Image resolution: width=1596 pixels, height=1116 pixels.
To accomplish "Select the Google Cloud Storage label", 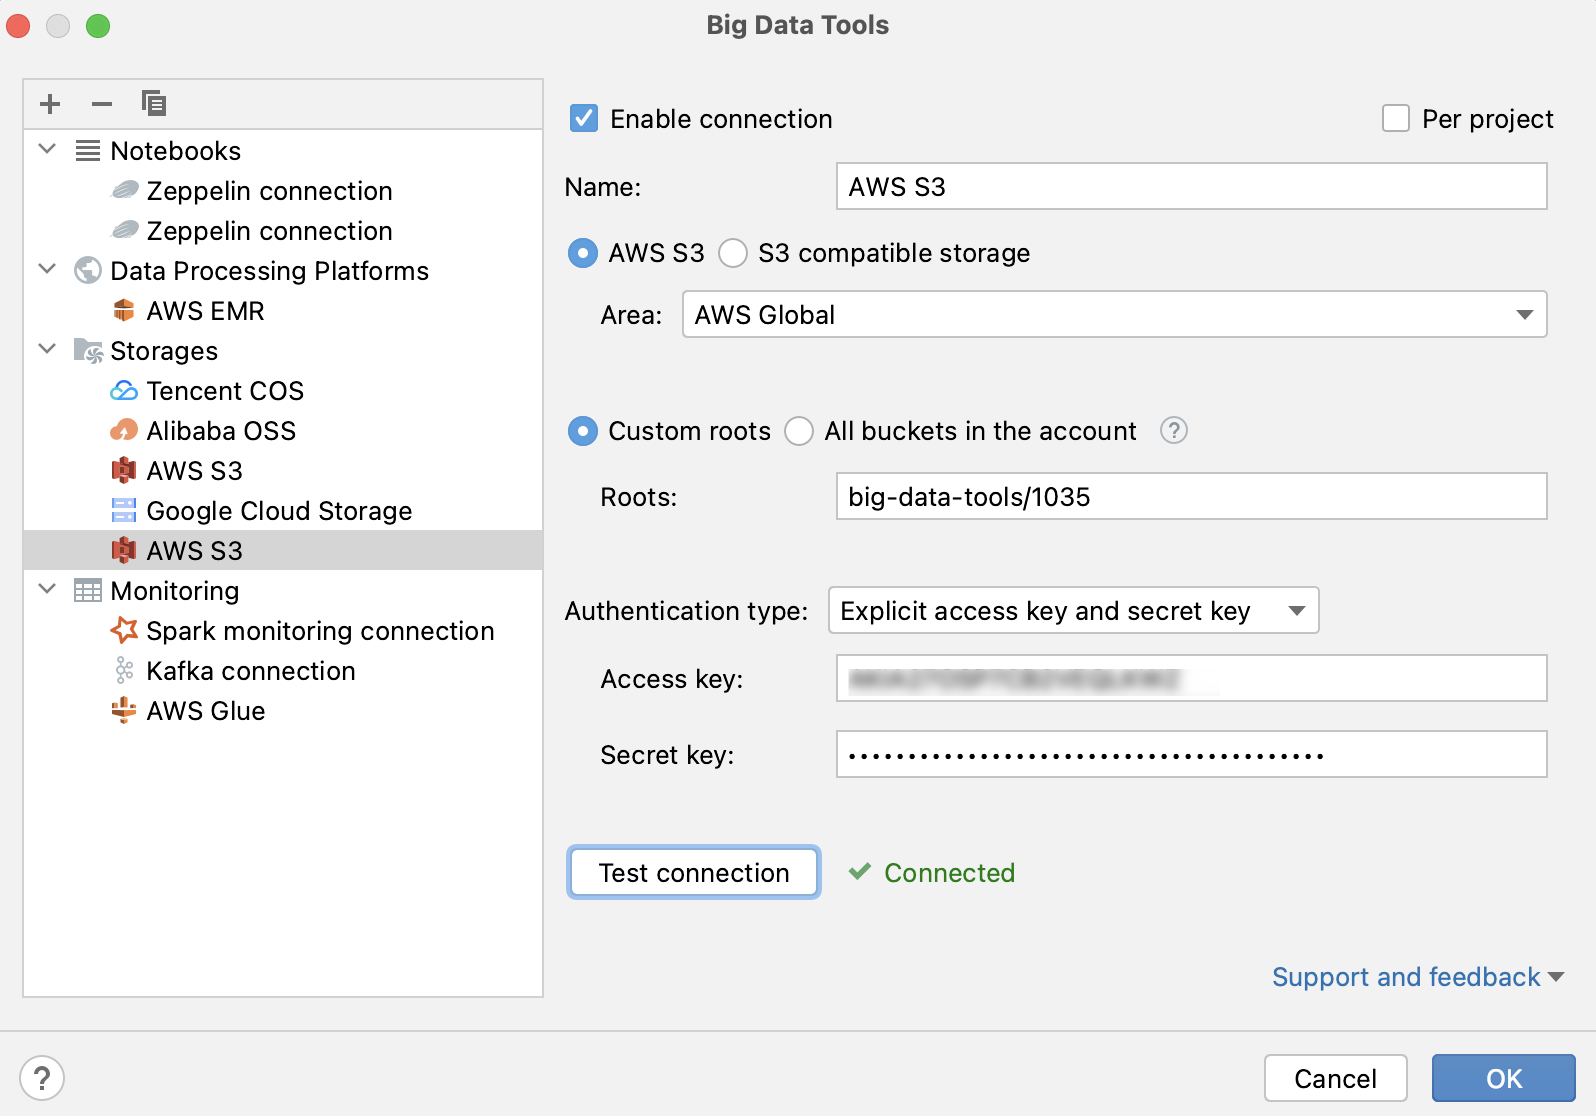I will coord(279,511).
